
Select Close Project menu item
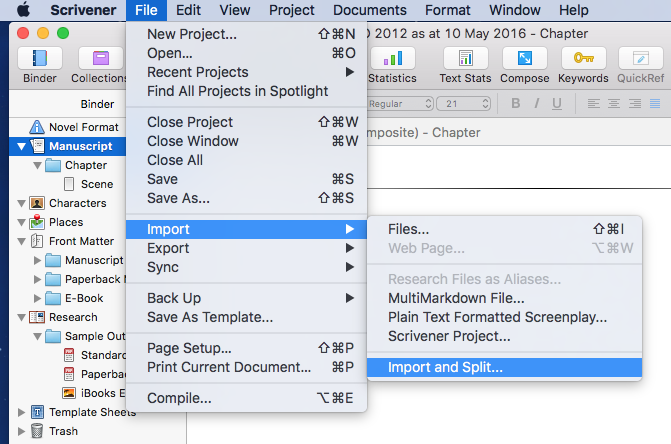point(246,122)
